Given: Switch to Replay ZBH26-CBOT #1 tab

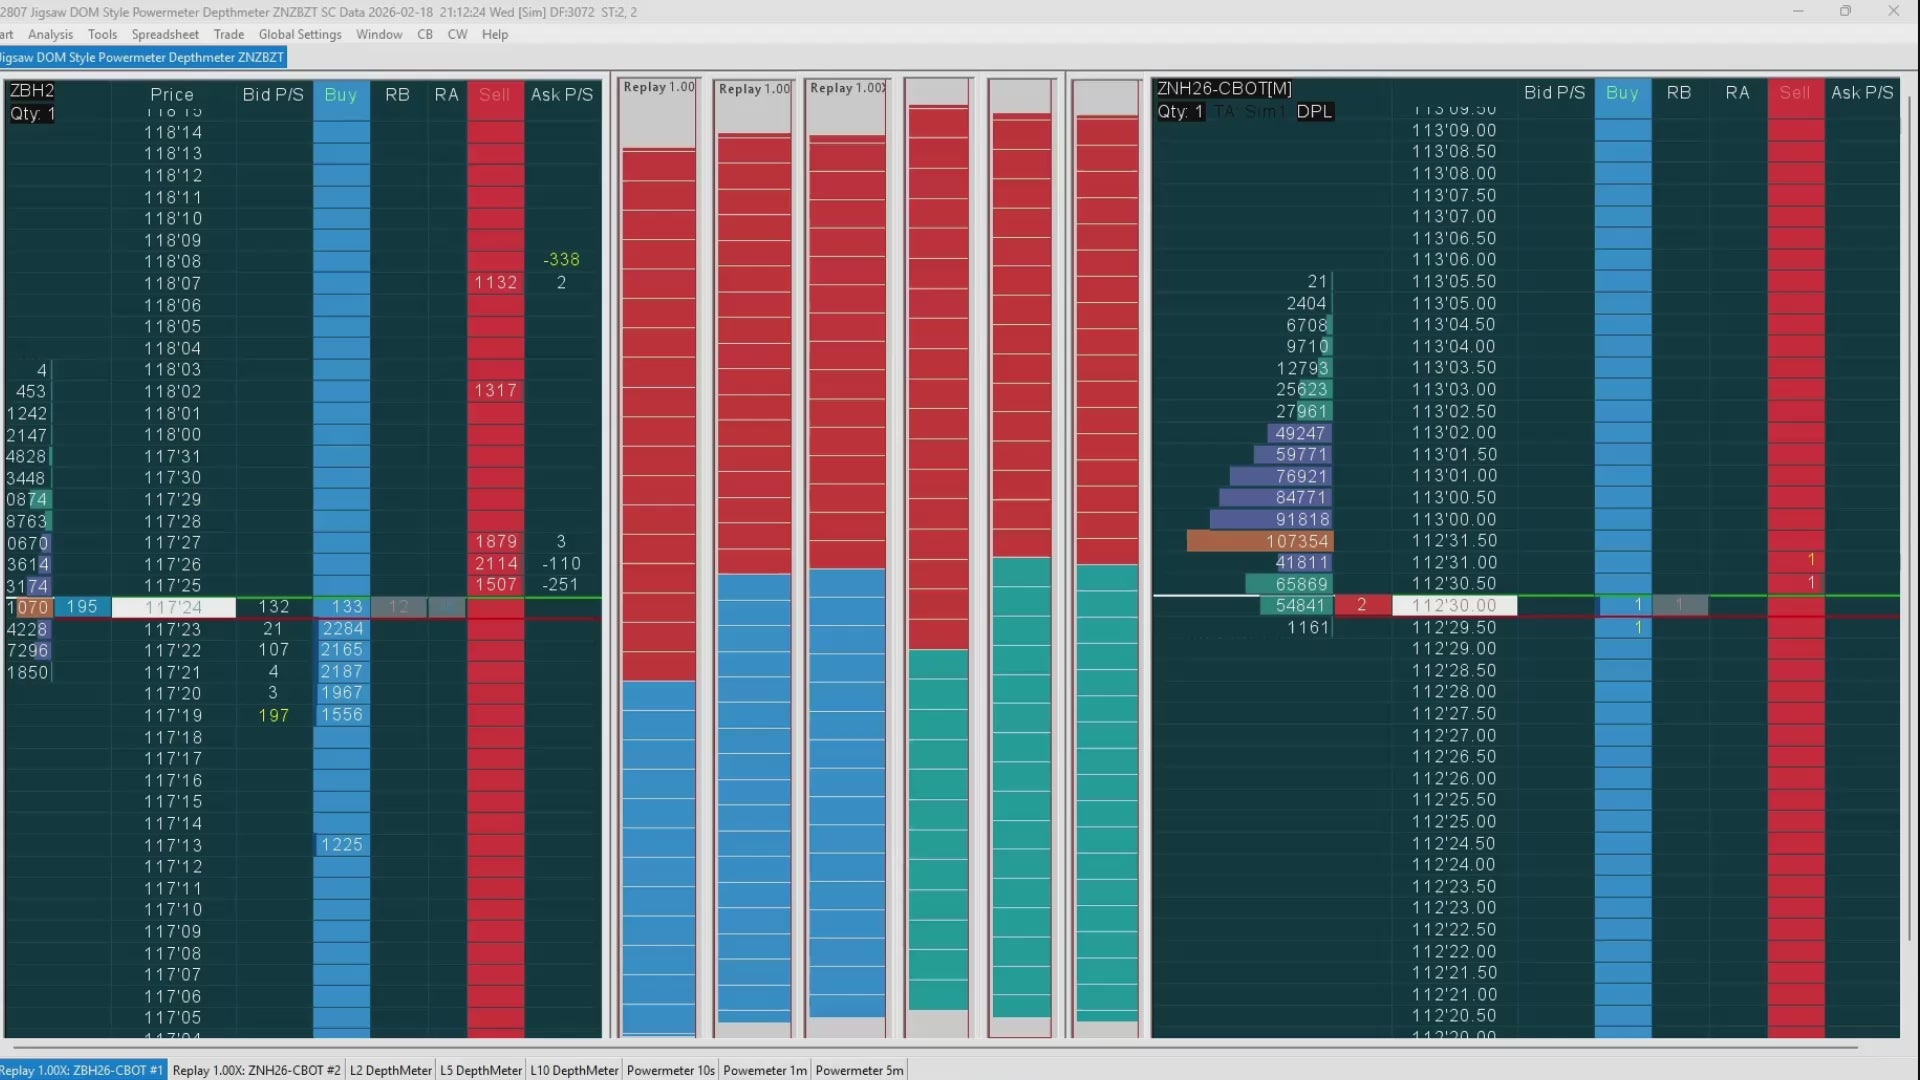Looking at the screenshot, I should click(x=82, y=1070).
